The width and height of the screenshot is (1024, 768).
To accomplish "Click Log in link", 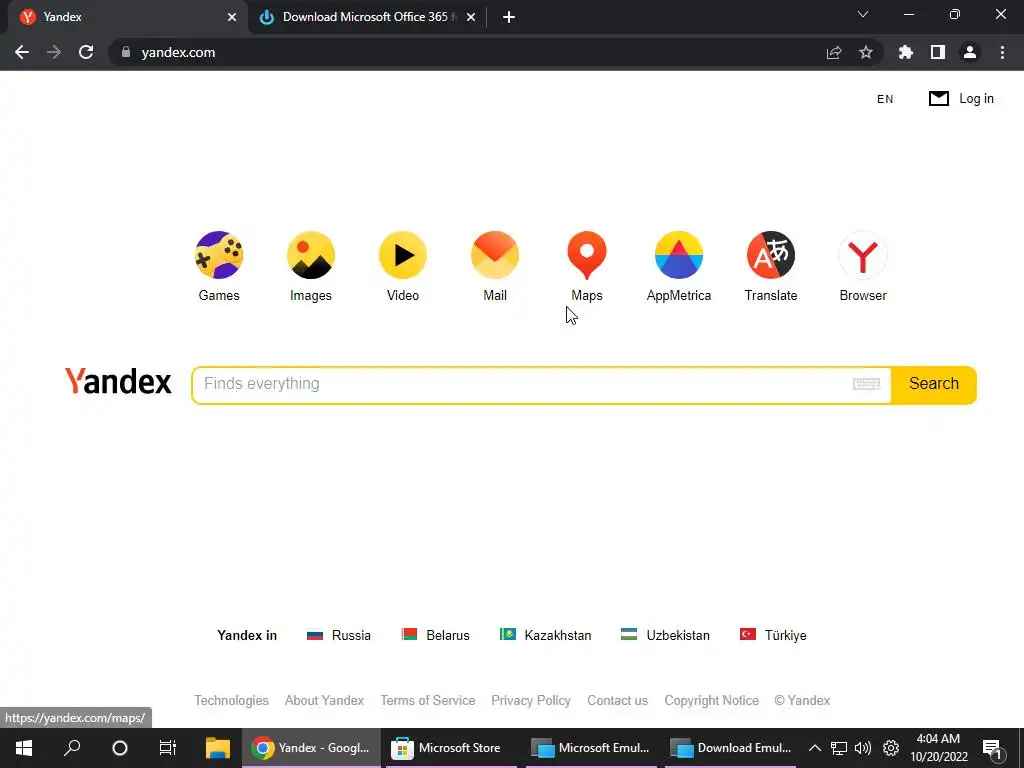I will 976,99.
